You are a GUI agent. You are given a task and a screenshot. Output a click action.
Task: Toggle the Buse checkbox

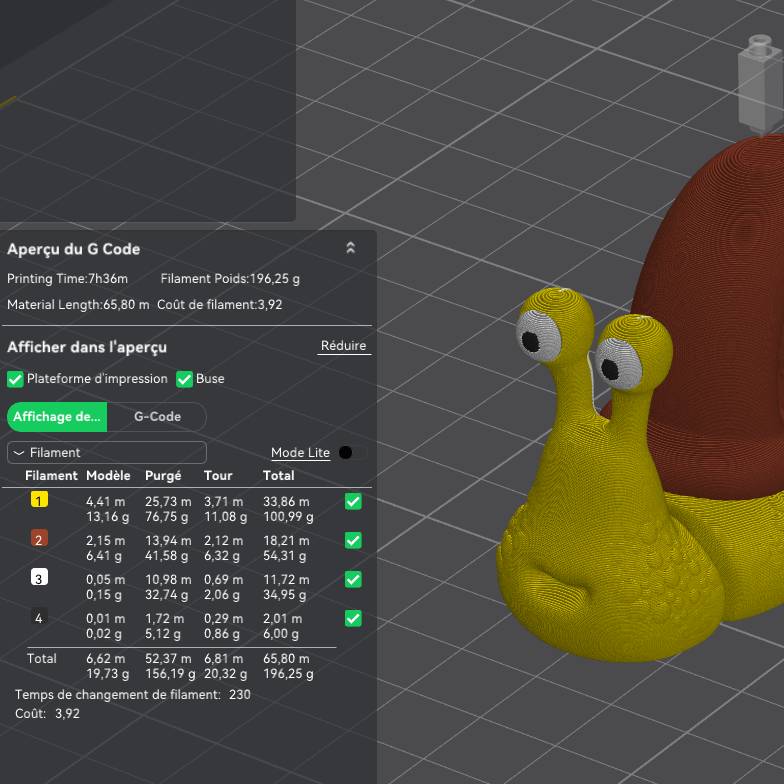[x=184, y=379]
